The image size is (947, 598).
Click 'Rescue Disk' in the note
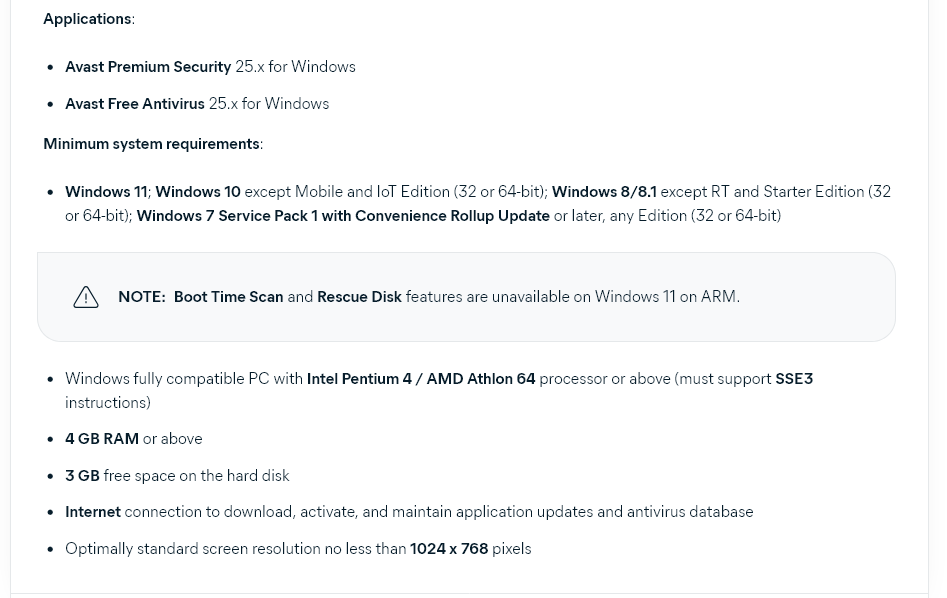(x=359, y=297)
